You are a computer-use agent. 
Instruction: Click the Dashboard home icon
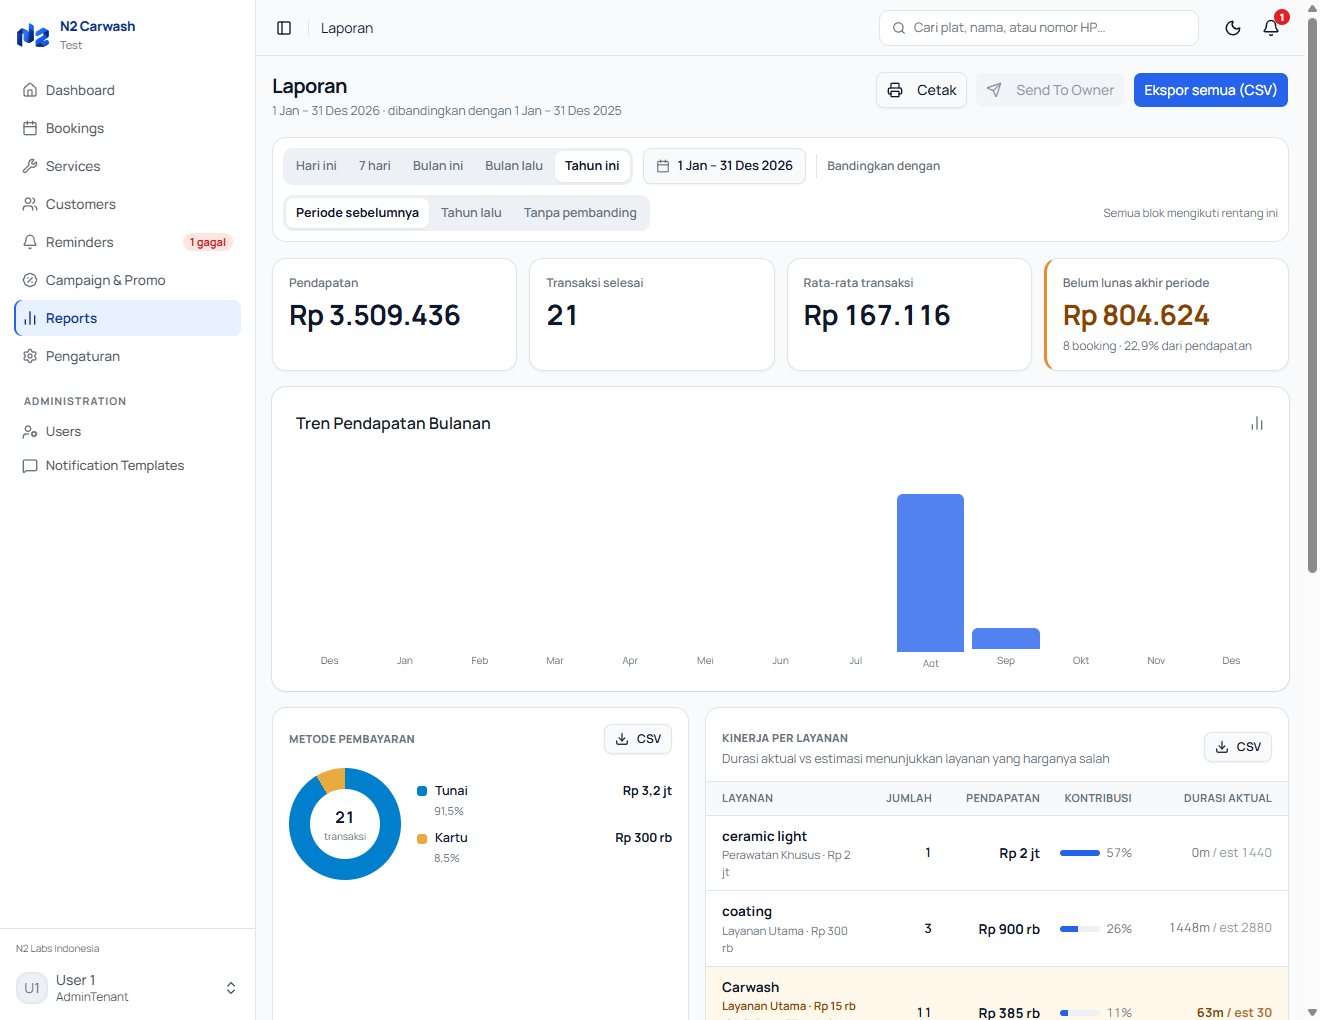coord(30,90)
